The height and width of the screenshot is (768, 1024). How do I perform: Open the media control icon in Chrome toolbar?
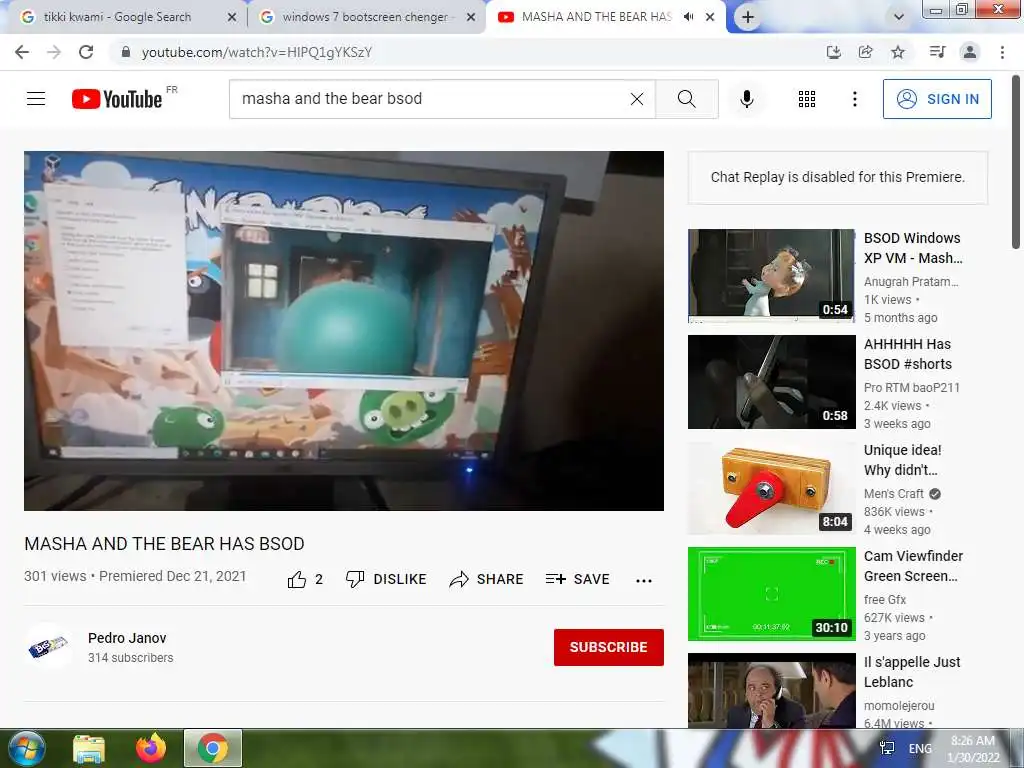[937, 52]
